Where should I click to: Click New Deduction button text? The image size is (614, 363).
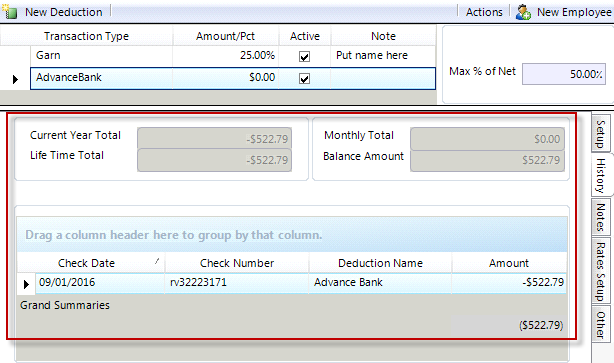click(x=64, y=12)
